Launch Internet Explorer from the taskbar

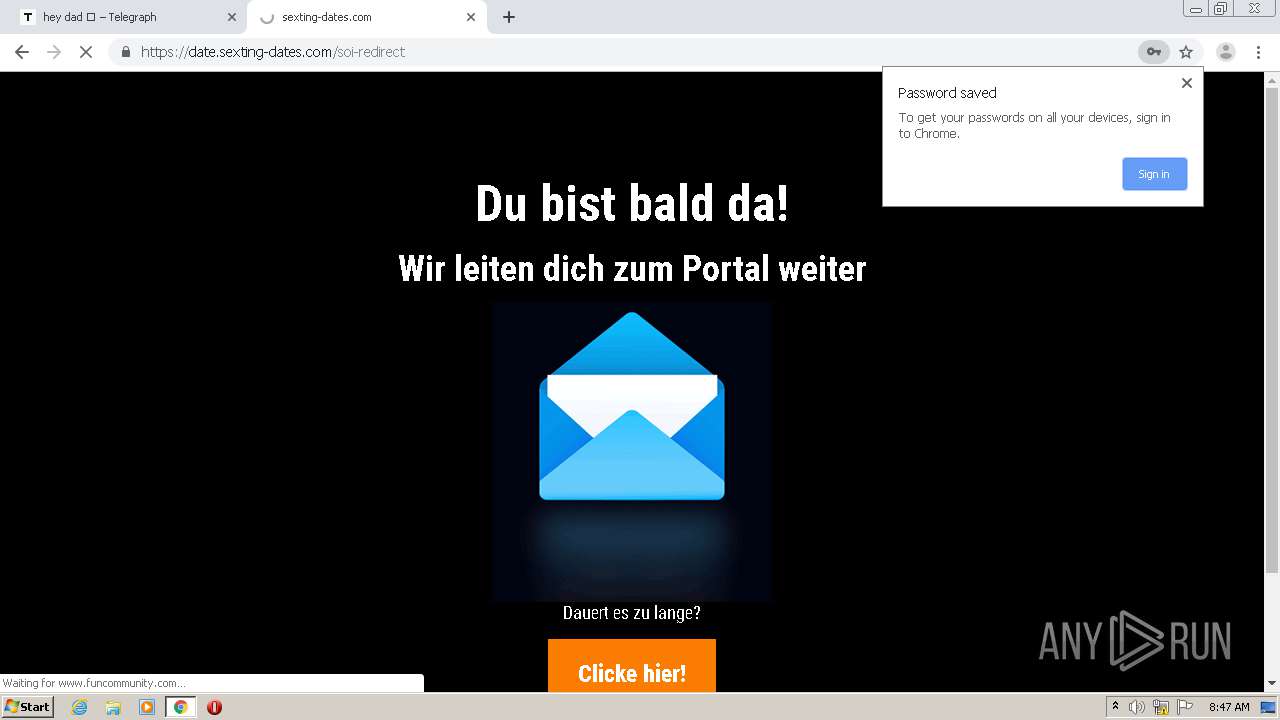(x=79, y=707)
